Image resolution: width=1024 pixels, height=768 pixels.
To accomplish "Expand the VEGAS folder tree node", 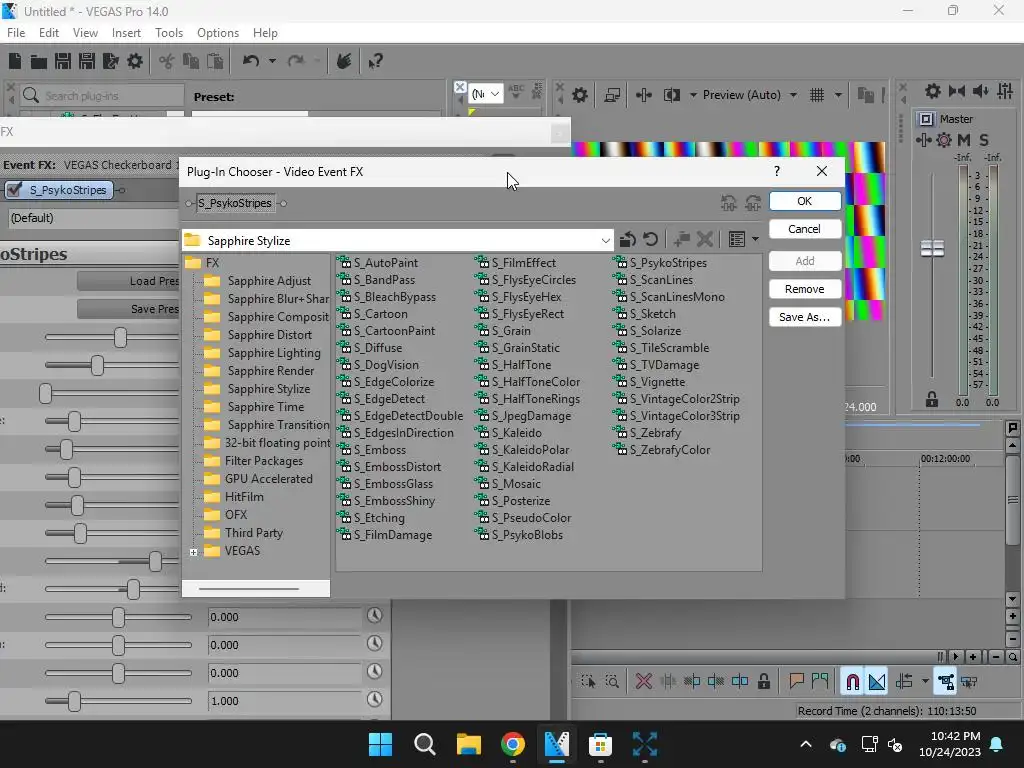I will 194,552.
